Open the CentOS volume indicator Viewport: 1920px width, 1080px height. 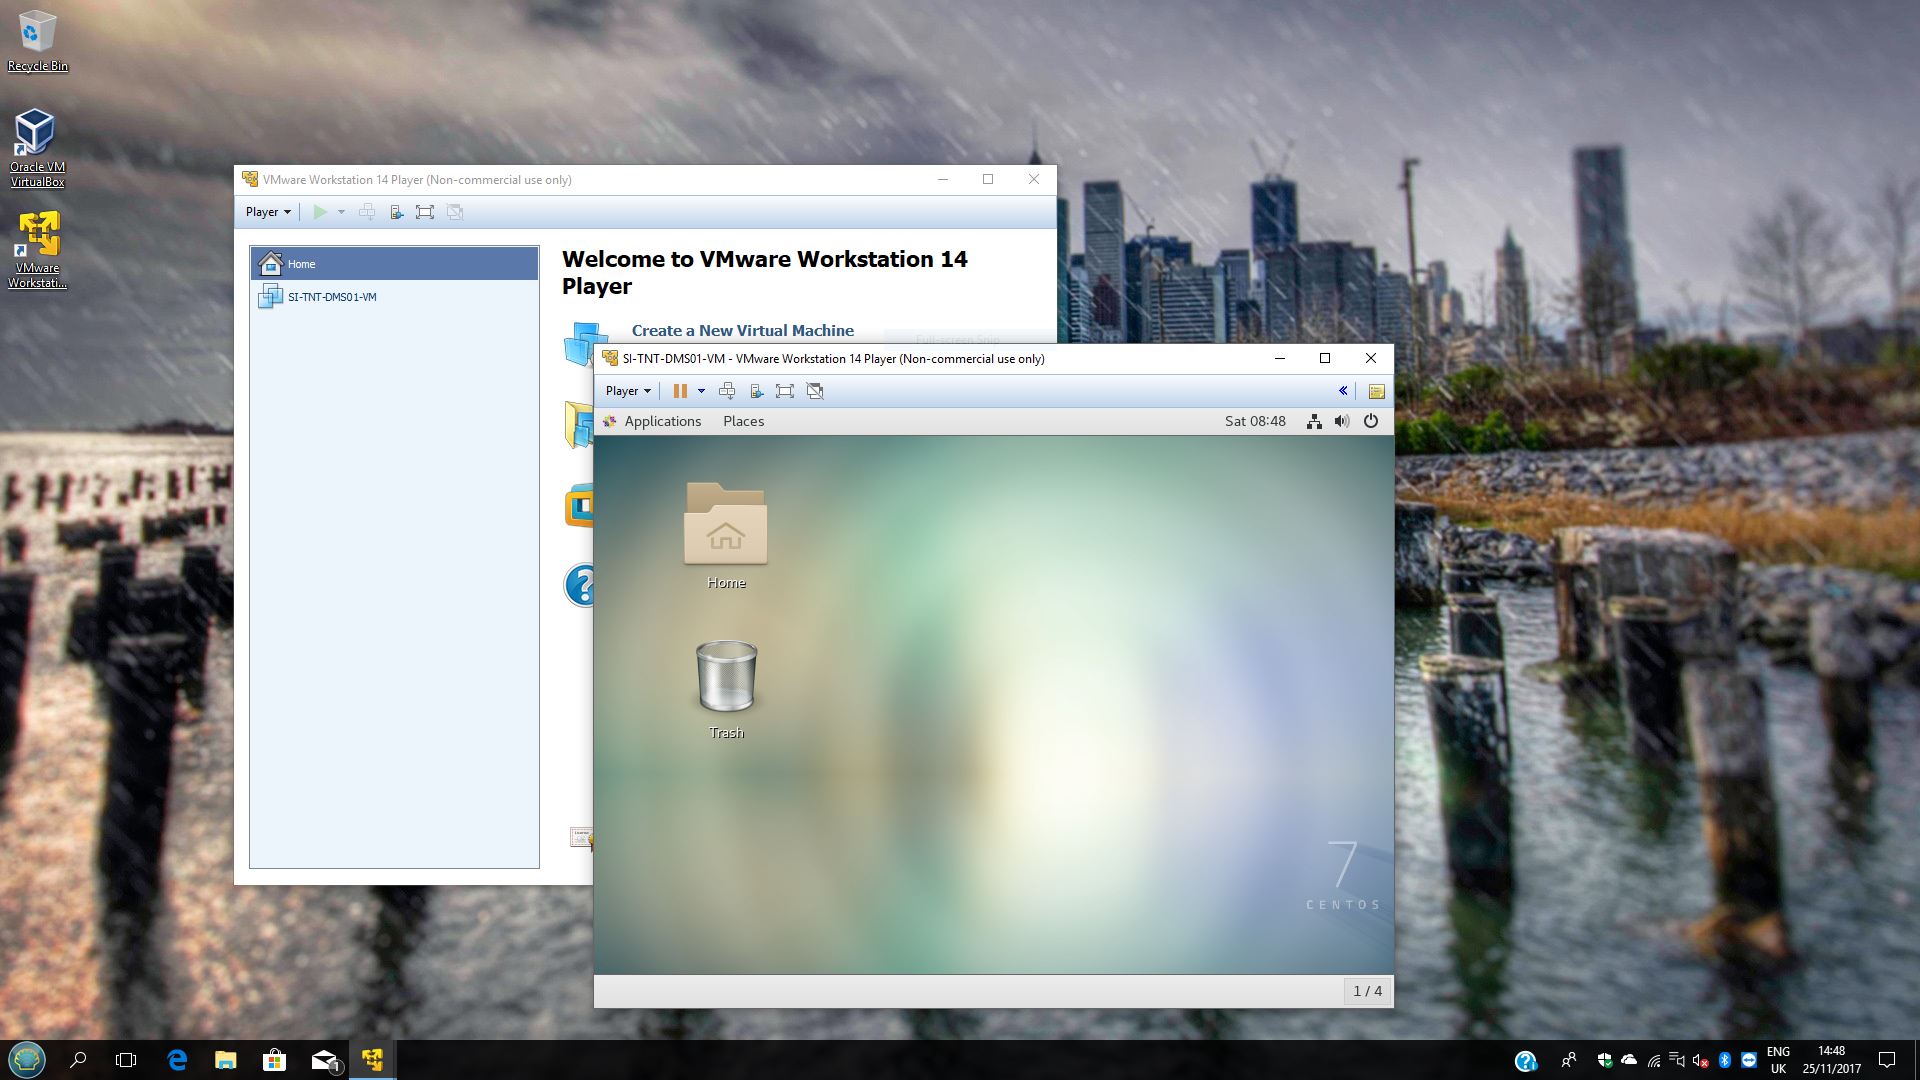[1342, 421]
